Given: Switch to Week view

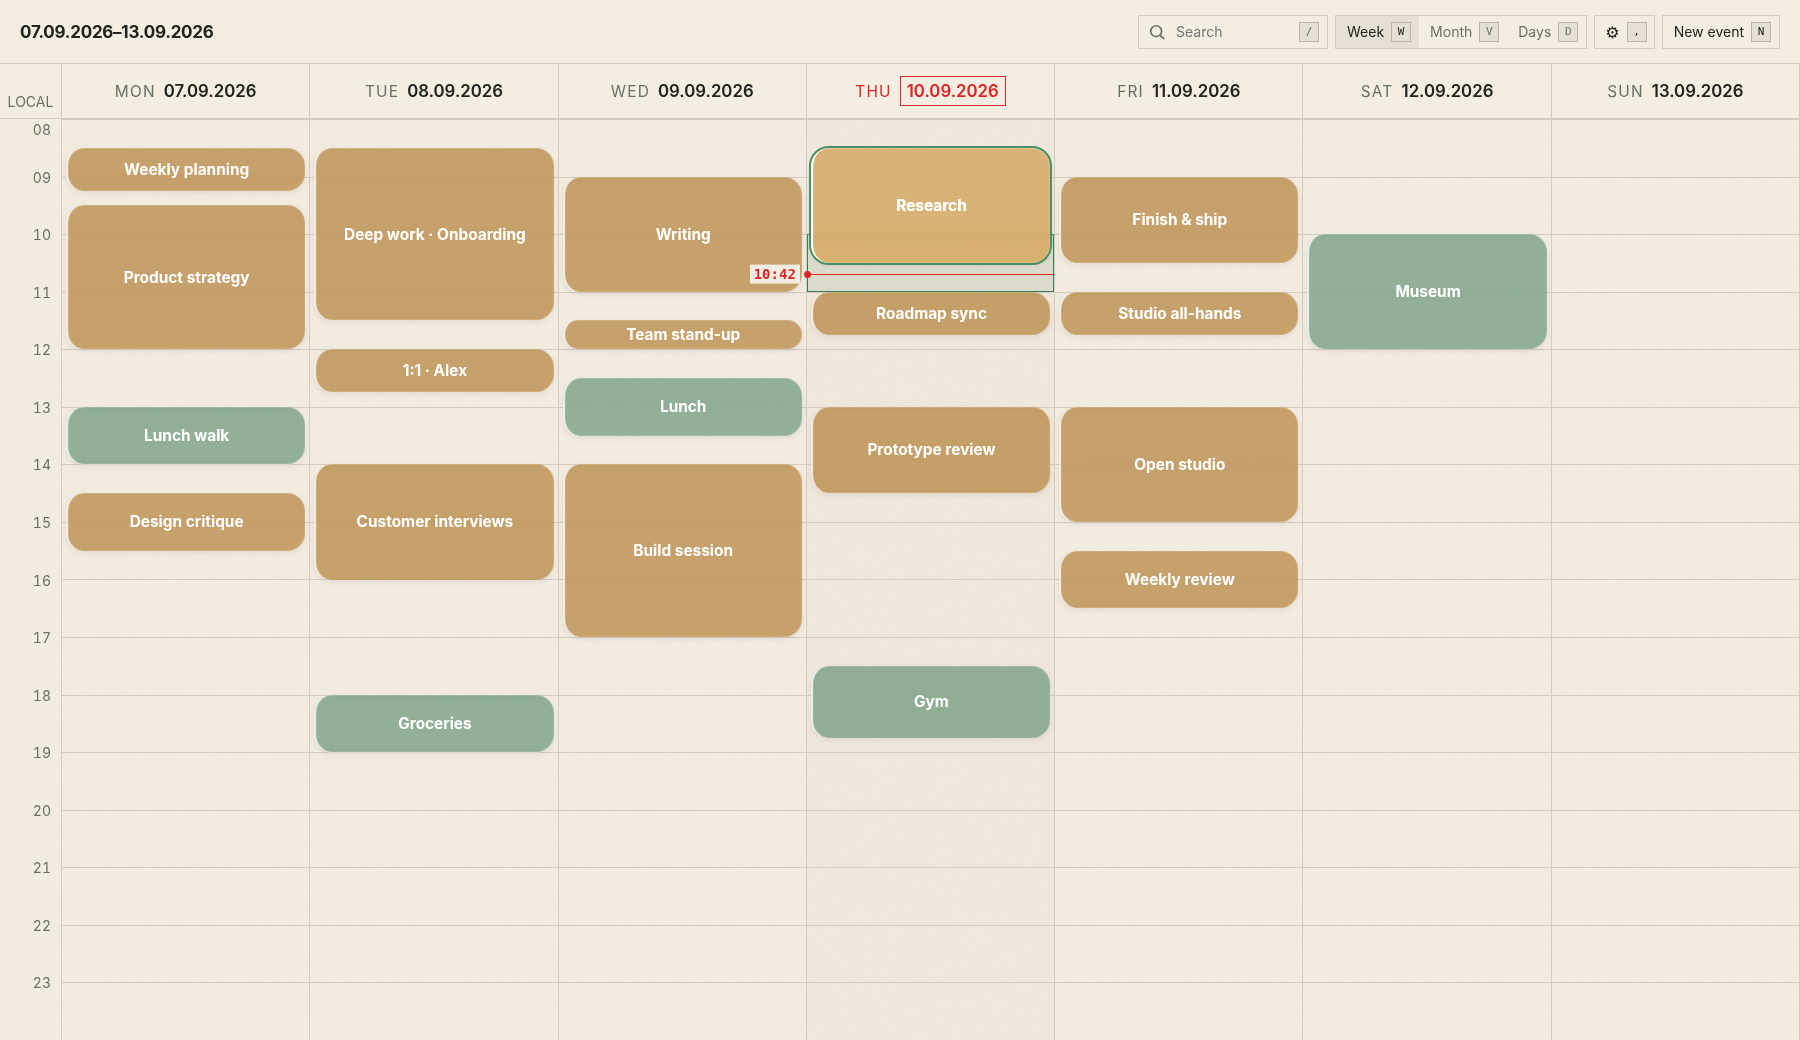Looking at the screenshot, I should point(1377,32).
